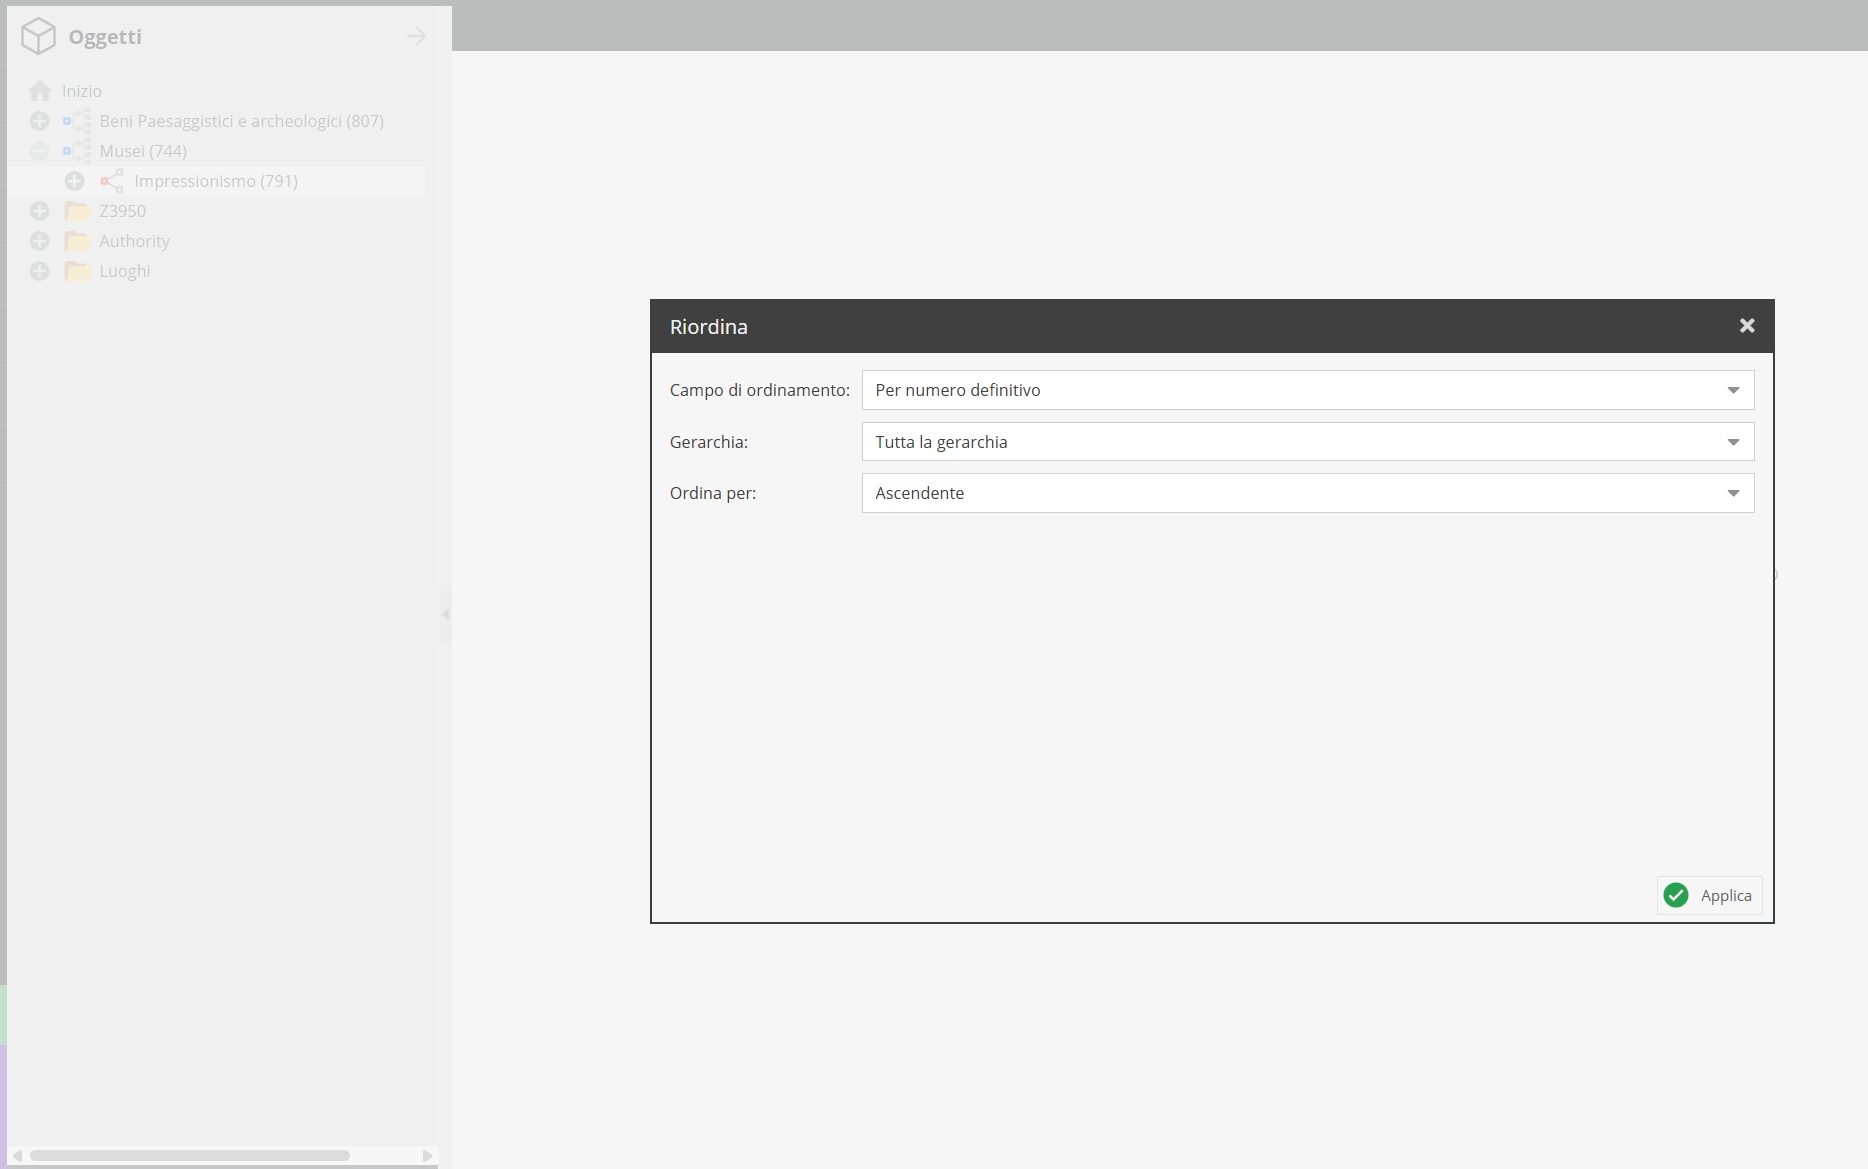This screenshot has height=1169, width=1868.
Task: Click the Ordina per label
Action: (x=713, y=493)
